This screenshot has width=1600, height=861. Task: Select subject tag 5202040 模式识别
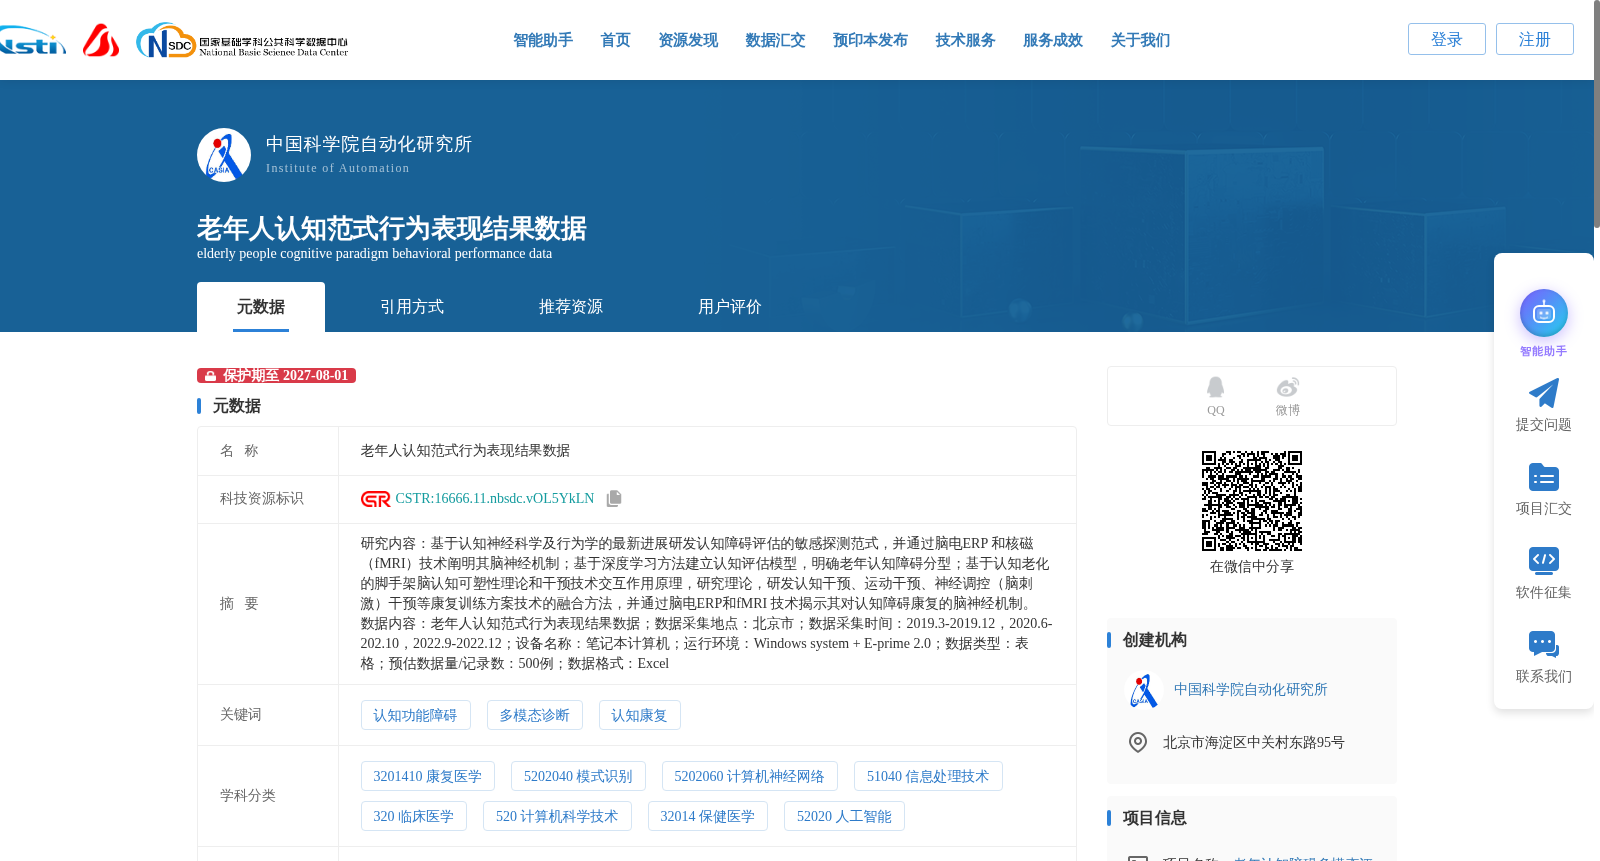pos(578,776)
